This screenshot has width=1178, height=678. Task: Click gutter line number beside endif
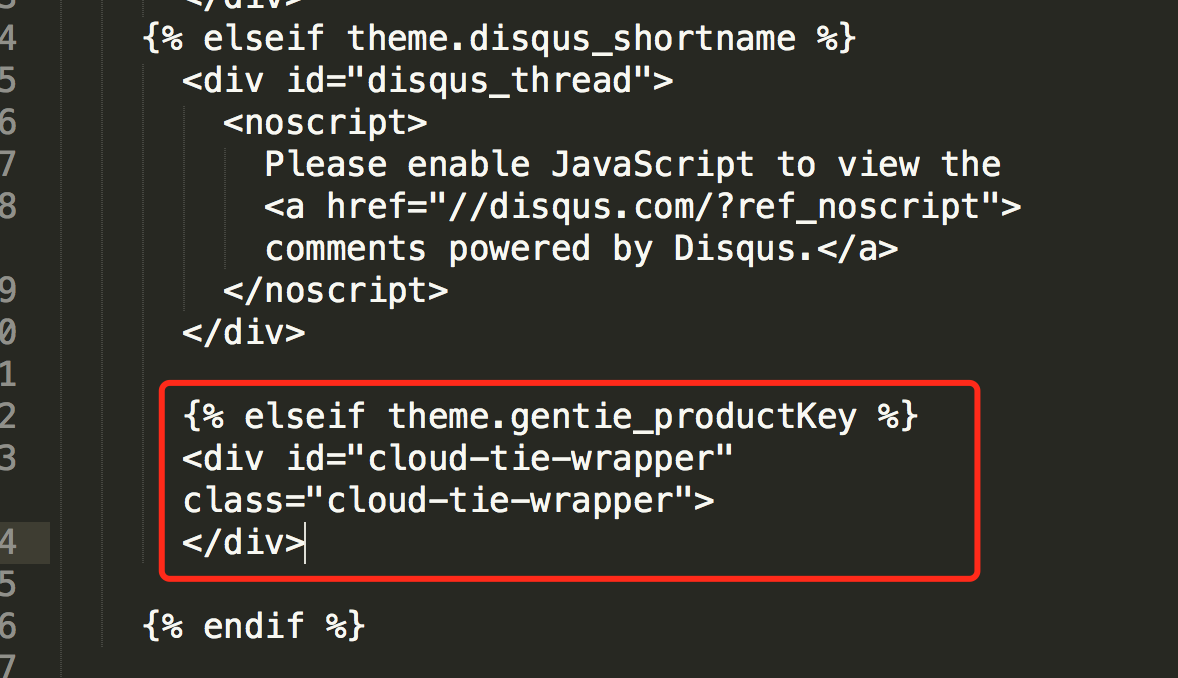click(x=8, y=626)
